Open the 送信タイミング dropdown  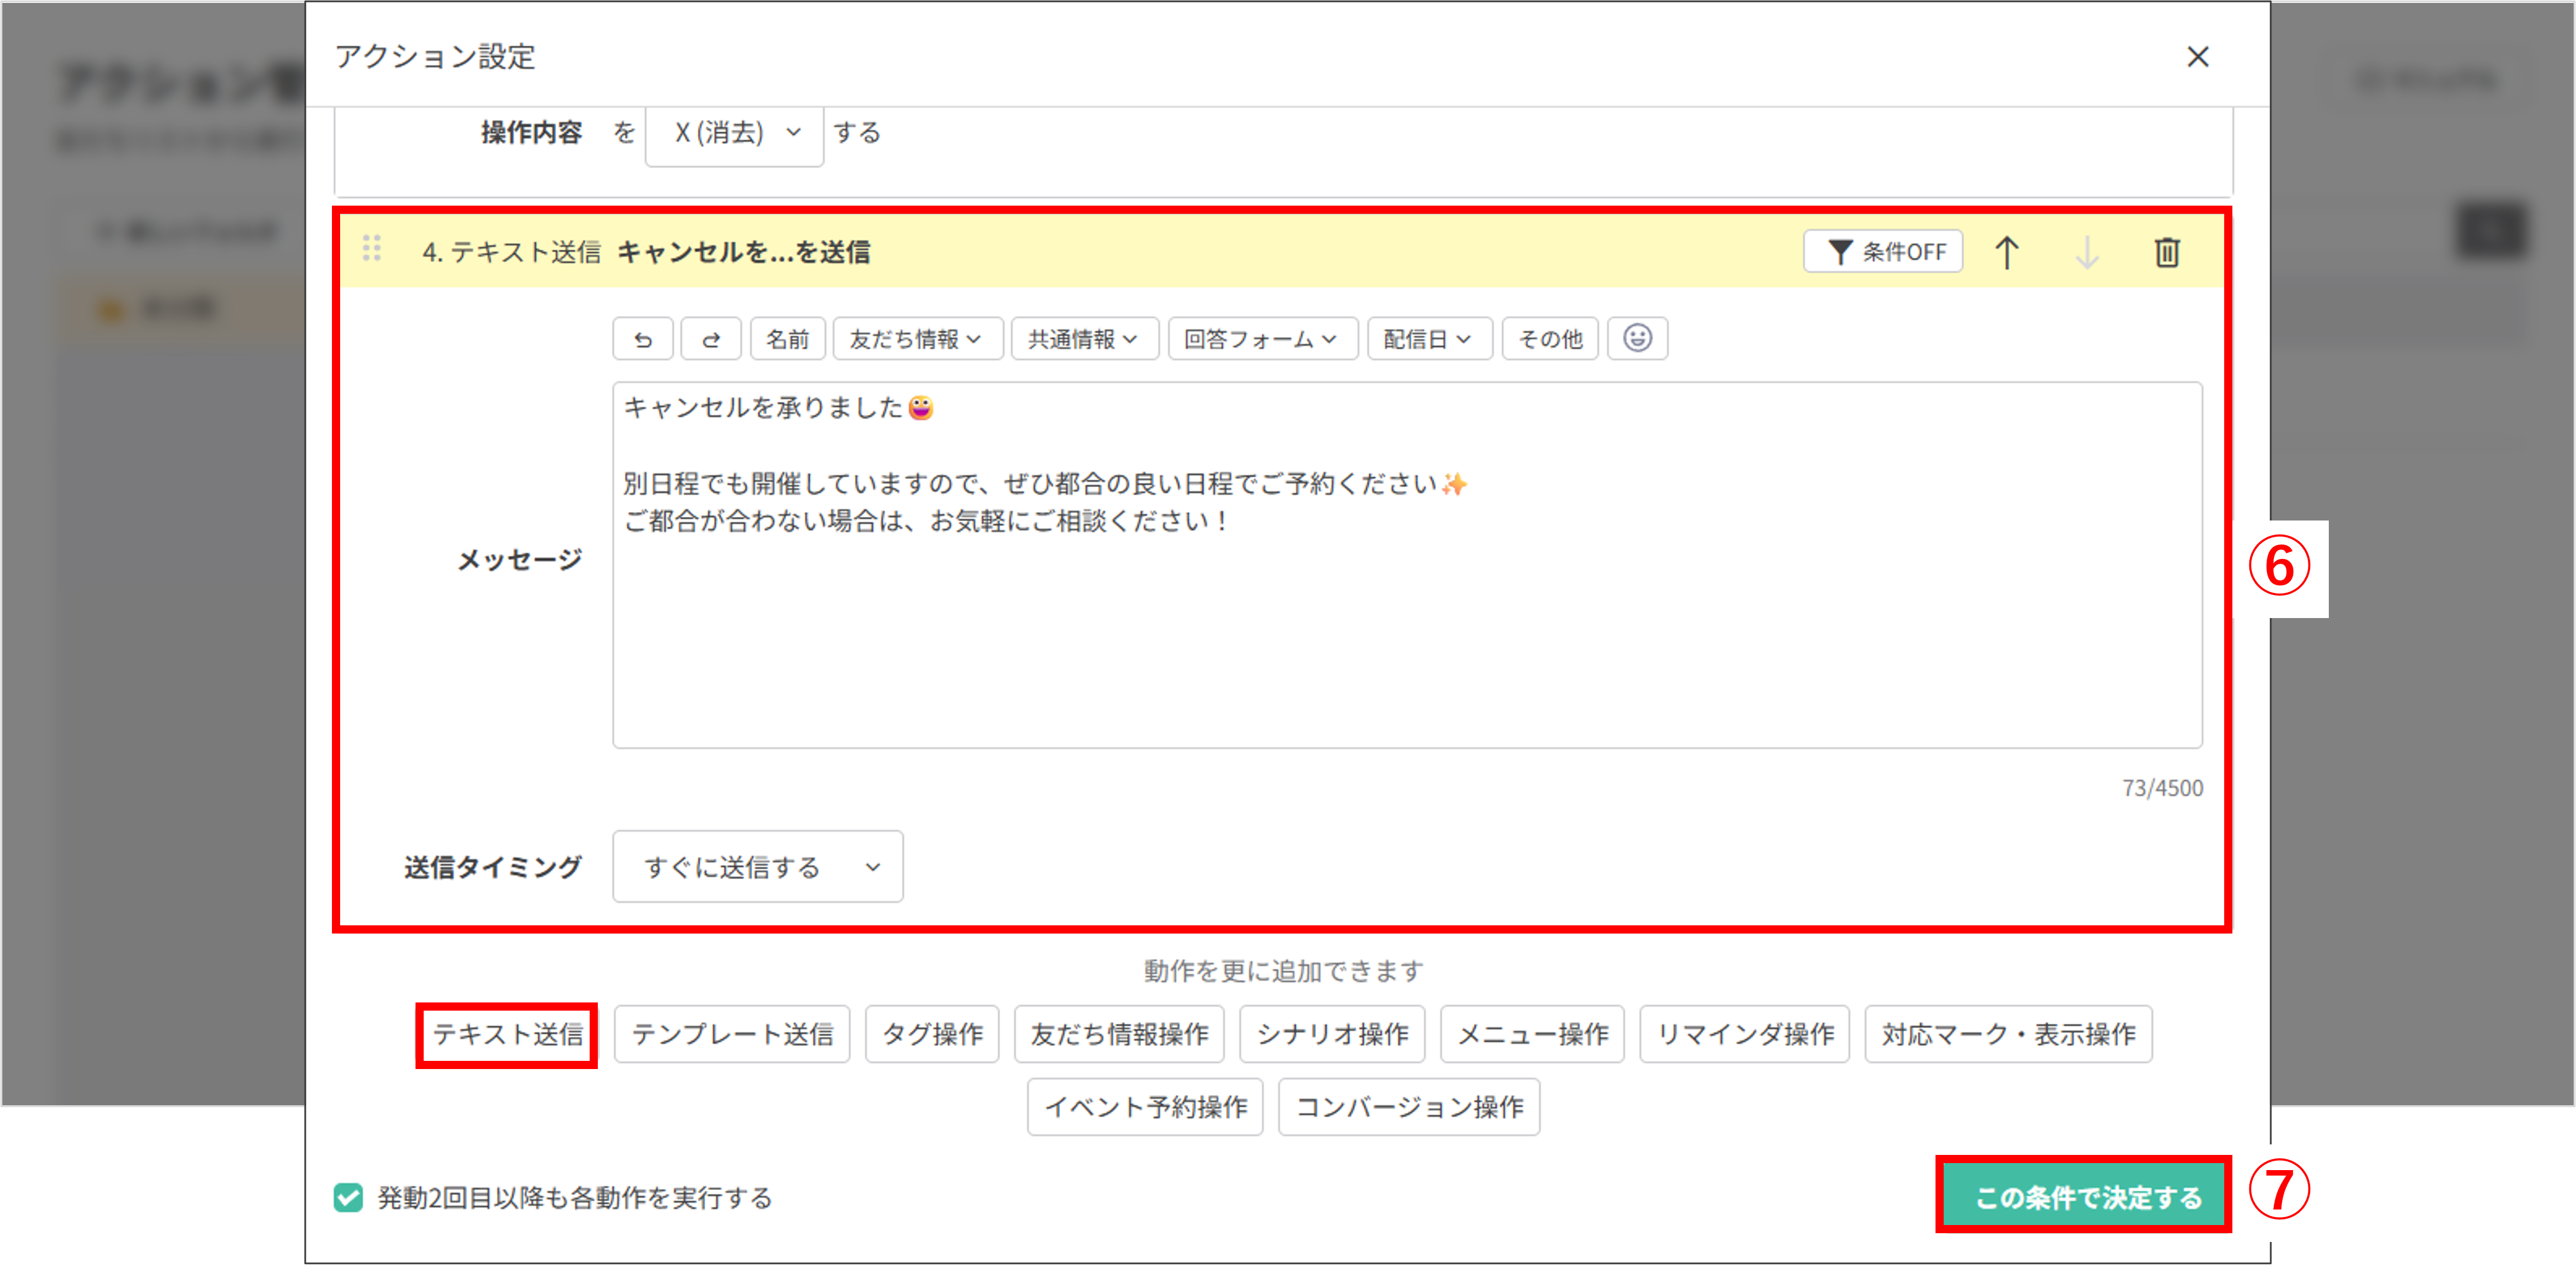[757, 867]
